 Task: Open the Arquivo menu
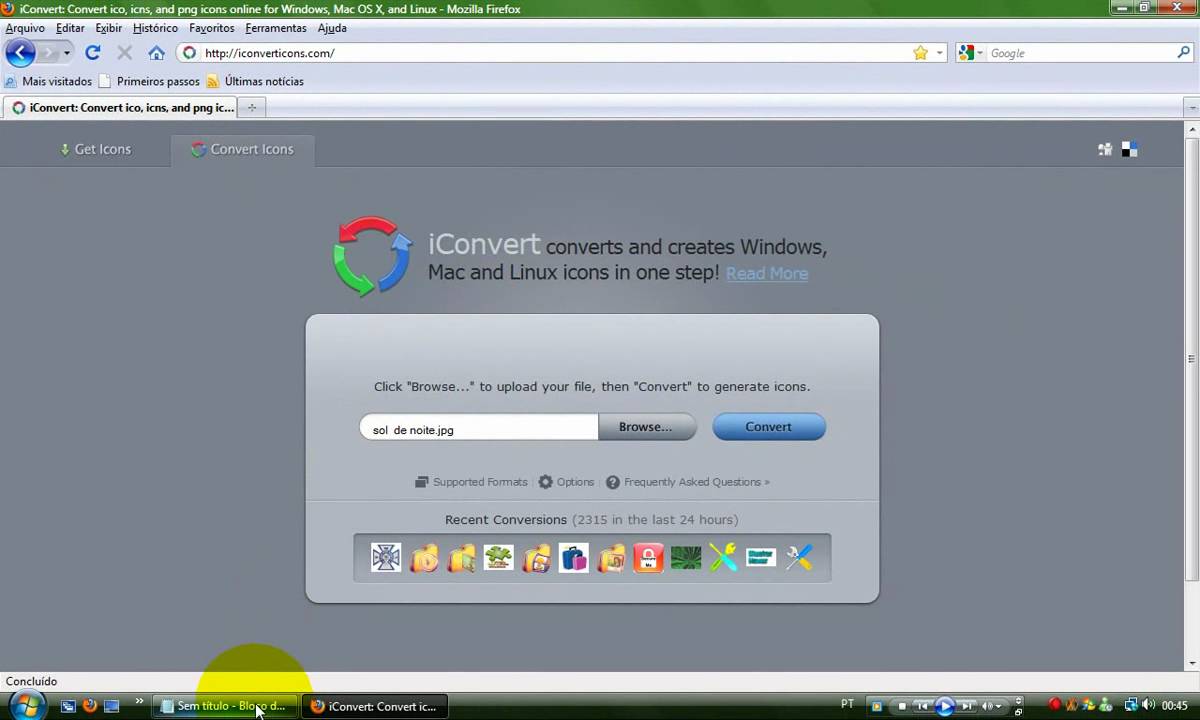pos(25,28)
